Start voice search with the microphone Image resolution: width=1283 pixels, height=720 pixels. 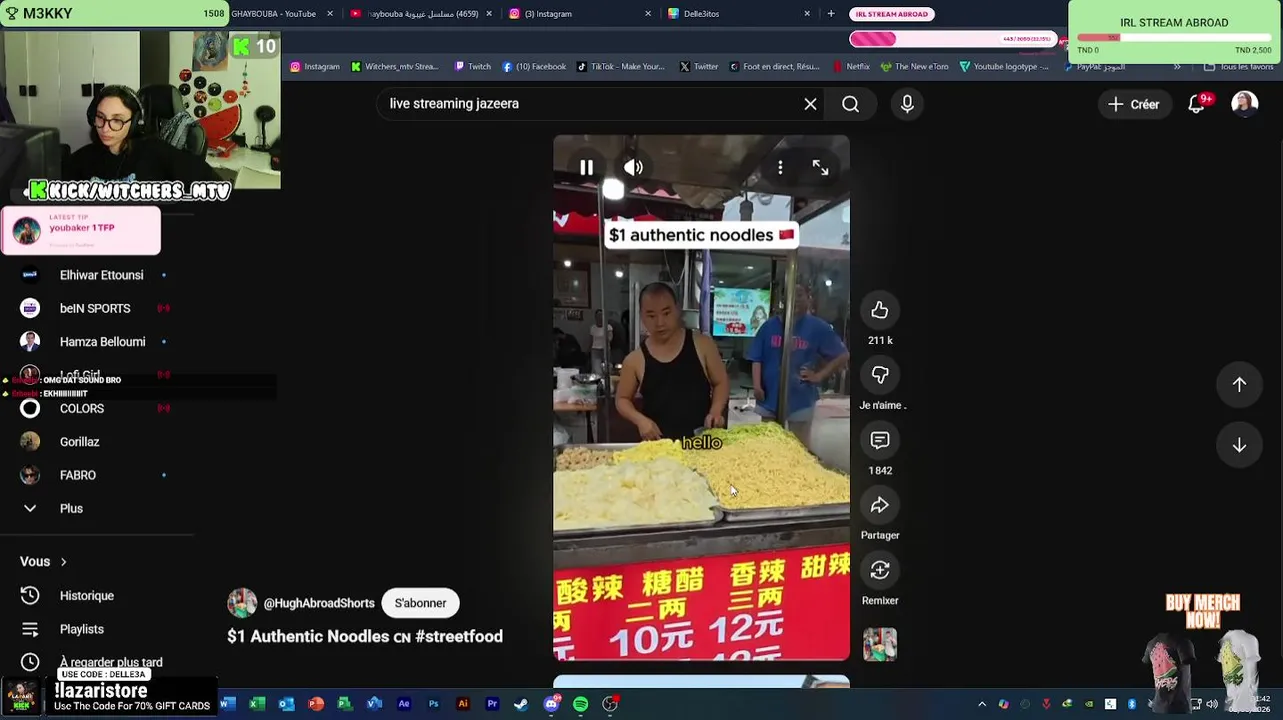pos(907,104)
